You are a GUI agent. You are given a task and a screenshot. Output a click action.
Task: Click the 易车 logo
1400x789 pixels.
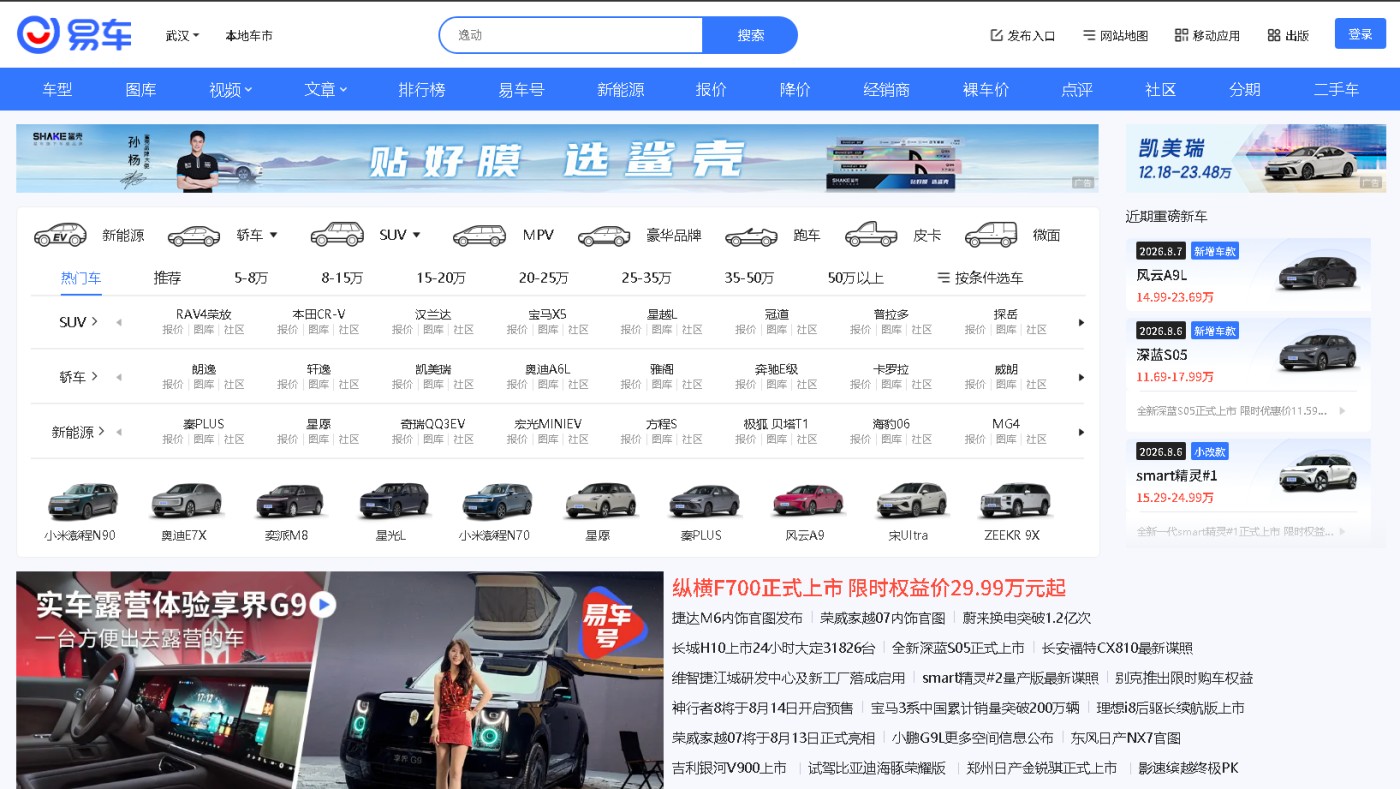(x=75, y=35)
